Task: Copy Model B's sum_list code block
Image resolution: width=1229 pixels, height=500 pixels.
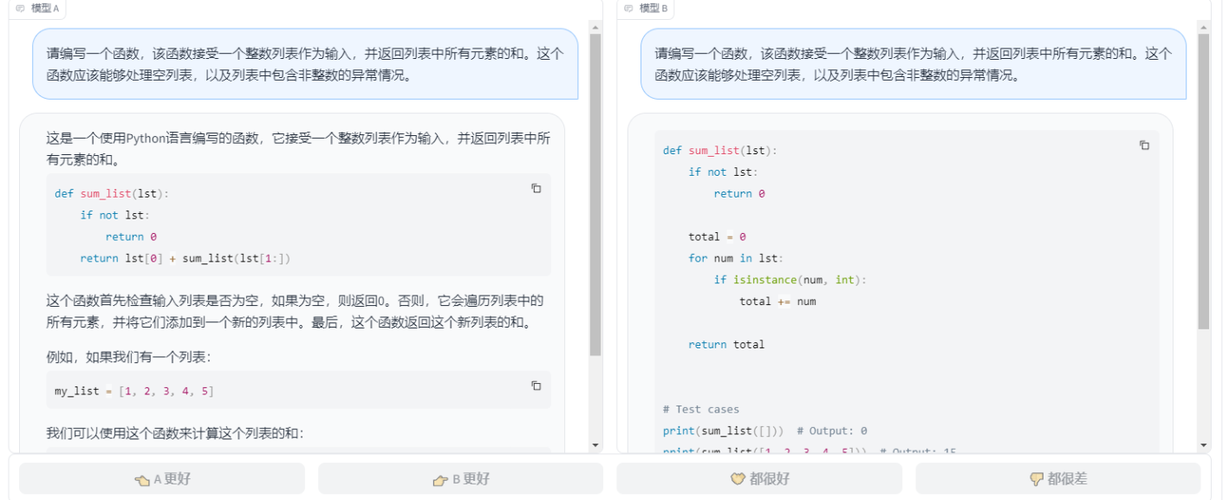Action: coord(1144,145)
